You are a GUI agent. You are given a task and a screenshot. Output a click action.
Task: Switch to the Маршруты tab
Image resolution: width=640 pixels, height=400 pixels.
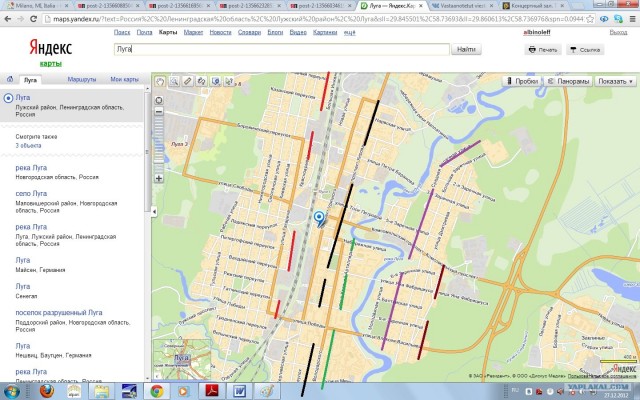83,78
